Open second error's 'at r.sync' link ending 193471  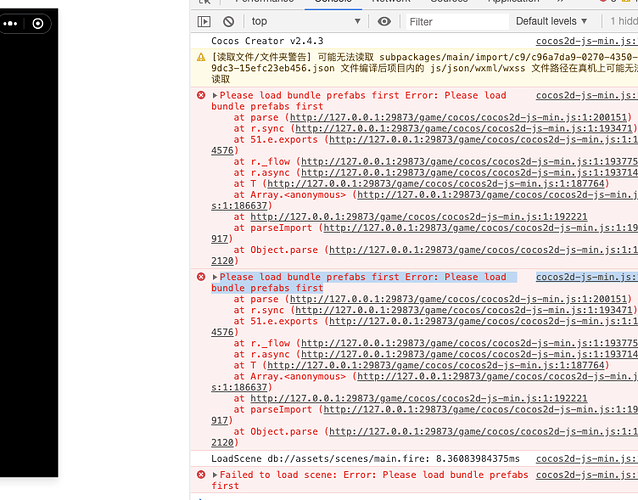click(464, 310)
